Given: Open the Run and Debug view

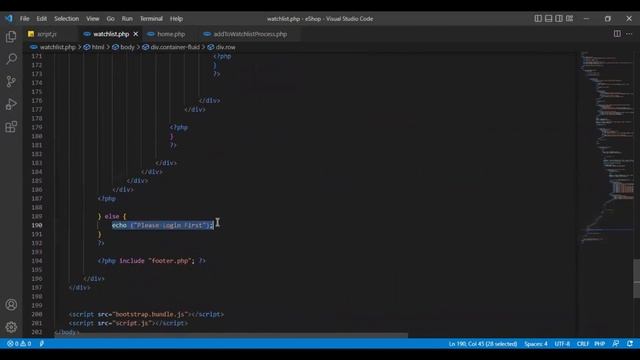Looking at the screenshot, I should coord(11,104).
